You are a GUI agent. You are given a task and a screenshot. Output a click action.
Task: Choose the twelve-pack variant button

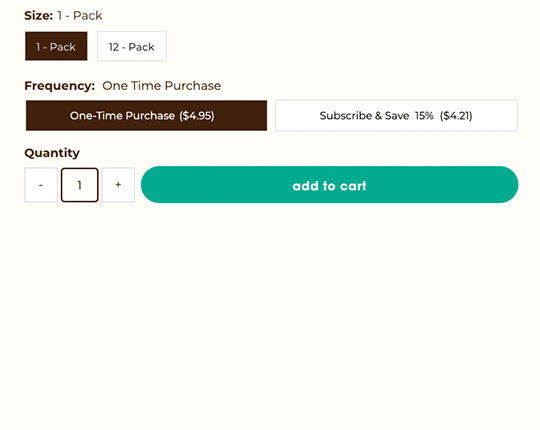pyautogui.click(x=132, y=46)
